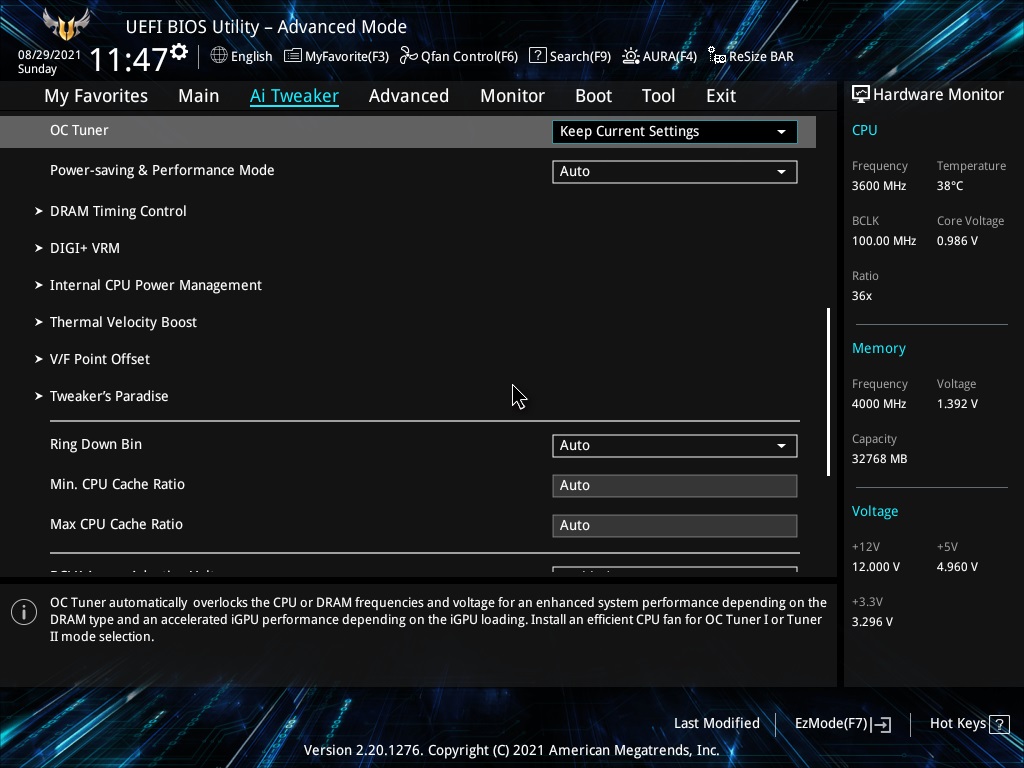Image resolution: width=1024 pixels, height=768 pixels.
Task: Open Qfan Control fan icon
Action: (x=409, y=56)
